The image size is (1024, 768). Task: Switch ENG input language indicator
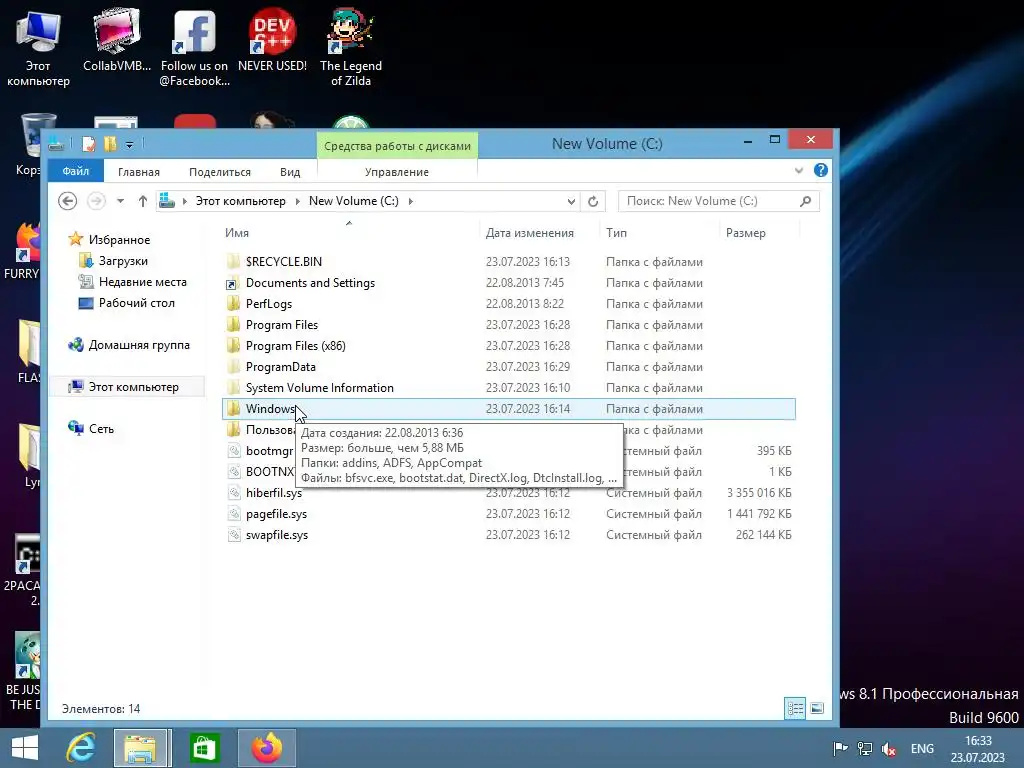[922, 748]
